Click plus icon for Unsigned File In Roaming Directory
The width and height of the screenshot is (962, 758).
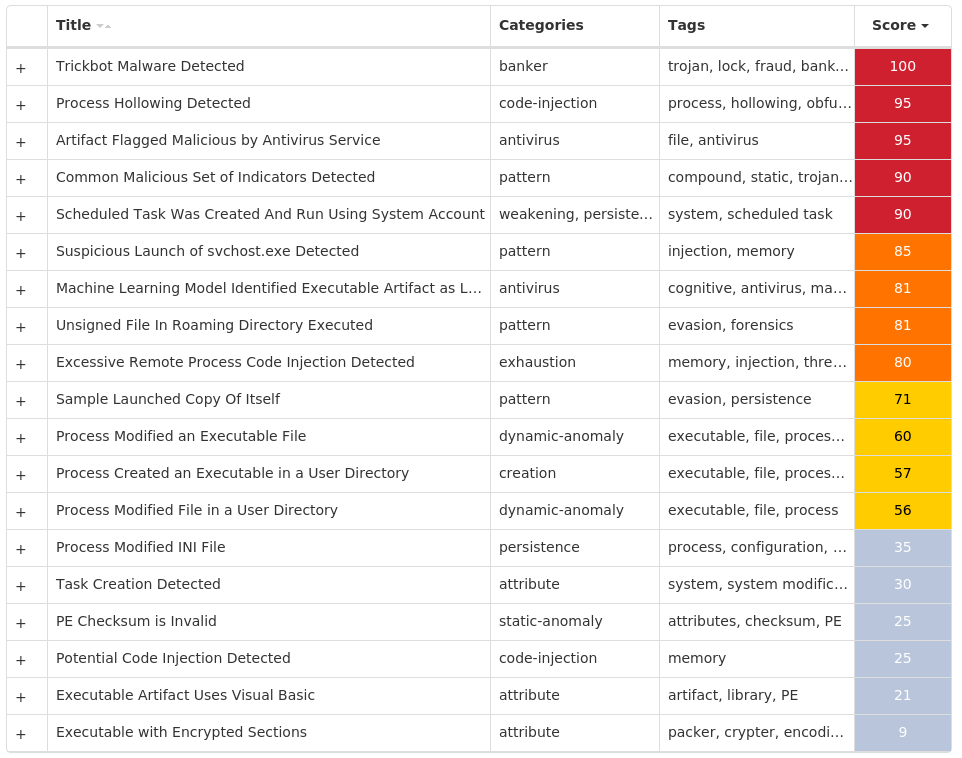[x=21, y=327]
